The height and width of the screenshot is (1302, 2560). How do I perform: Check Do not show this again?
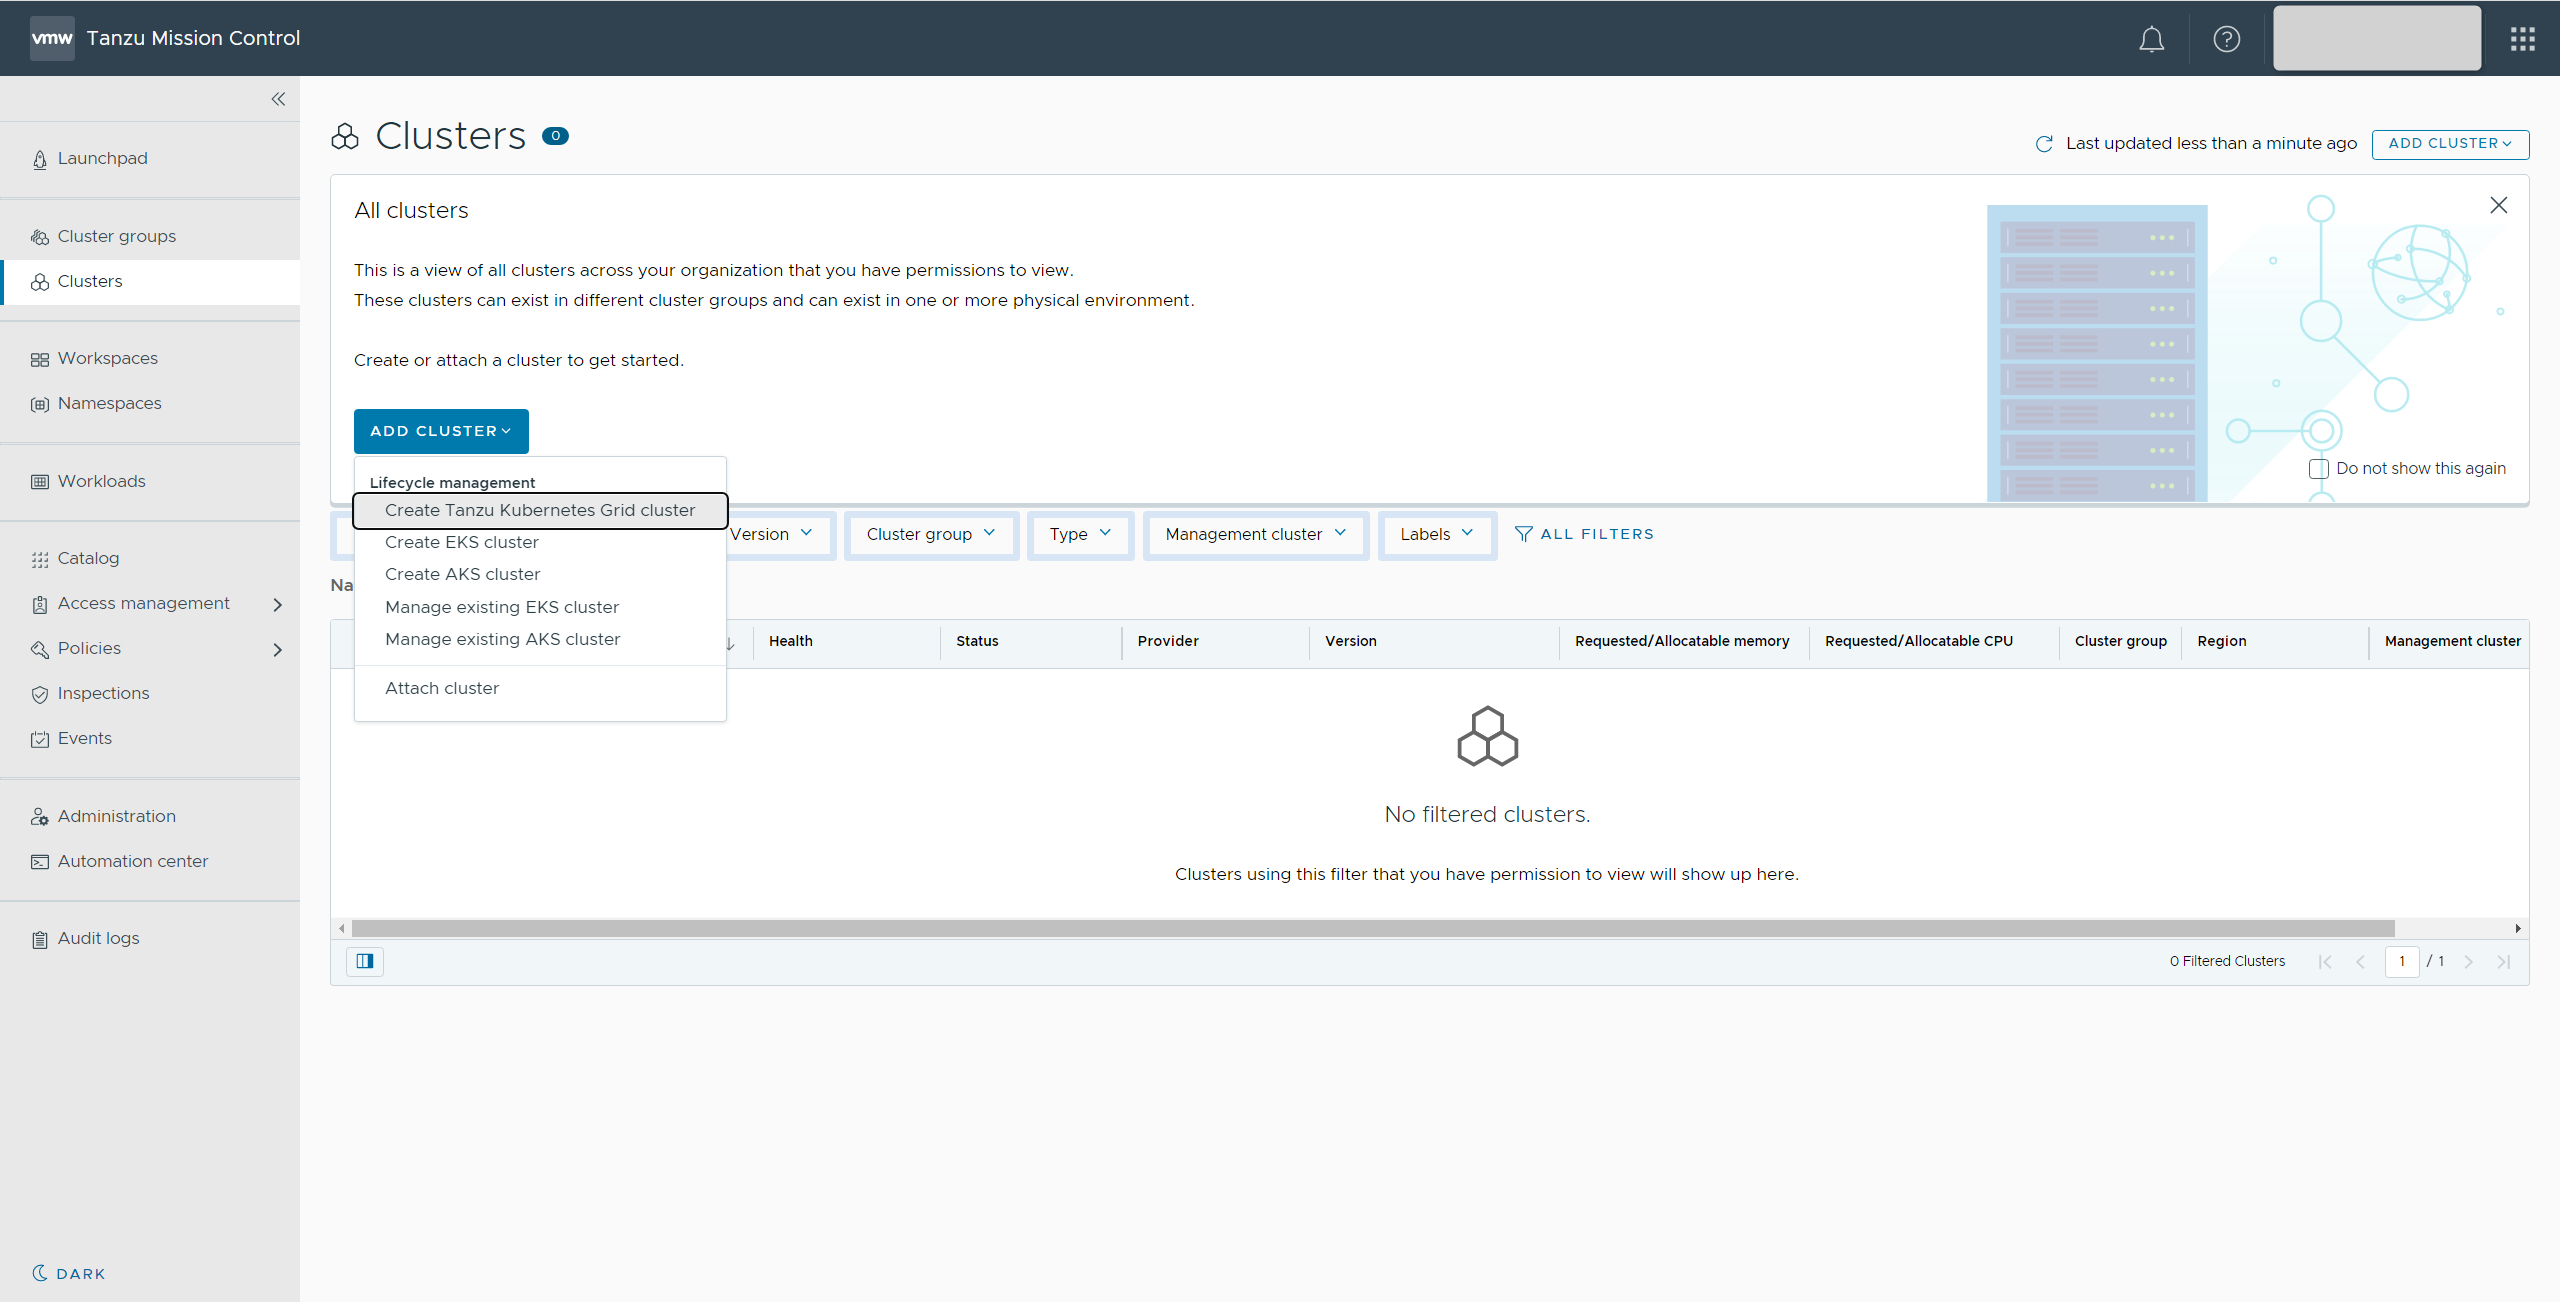2318,469
